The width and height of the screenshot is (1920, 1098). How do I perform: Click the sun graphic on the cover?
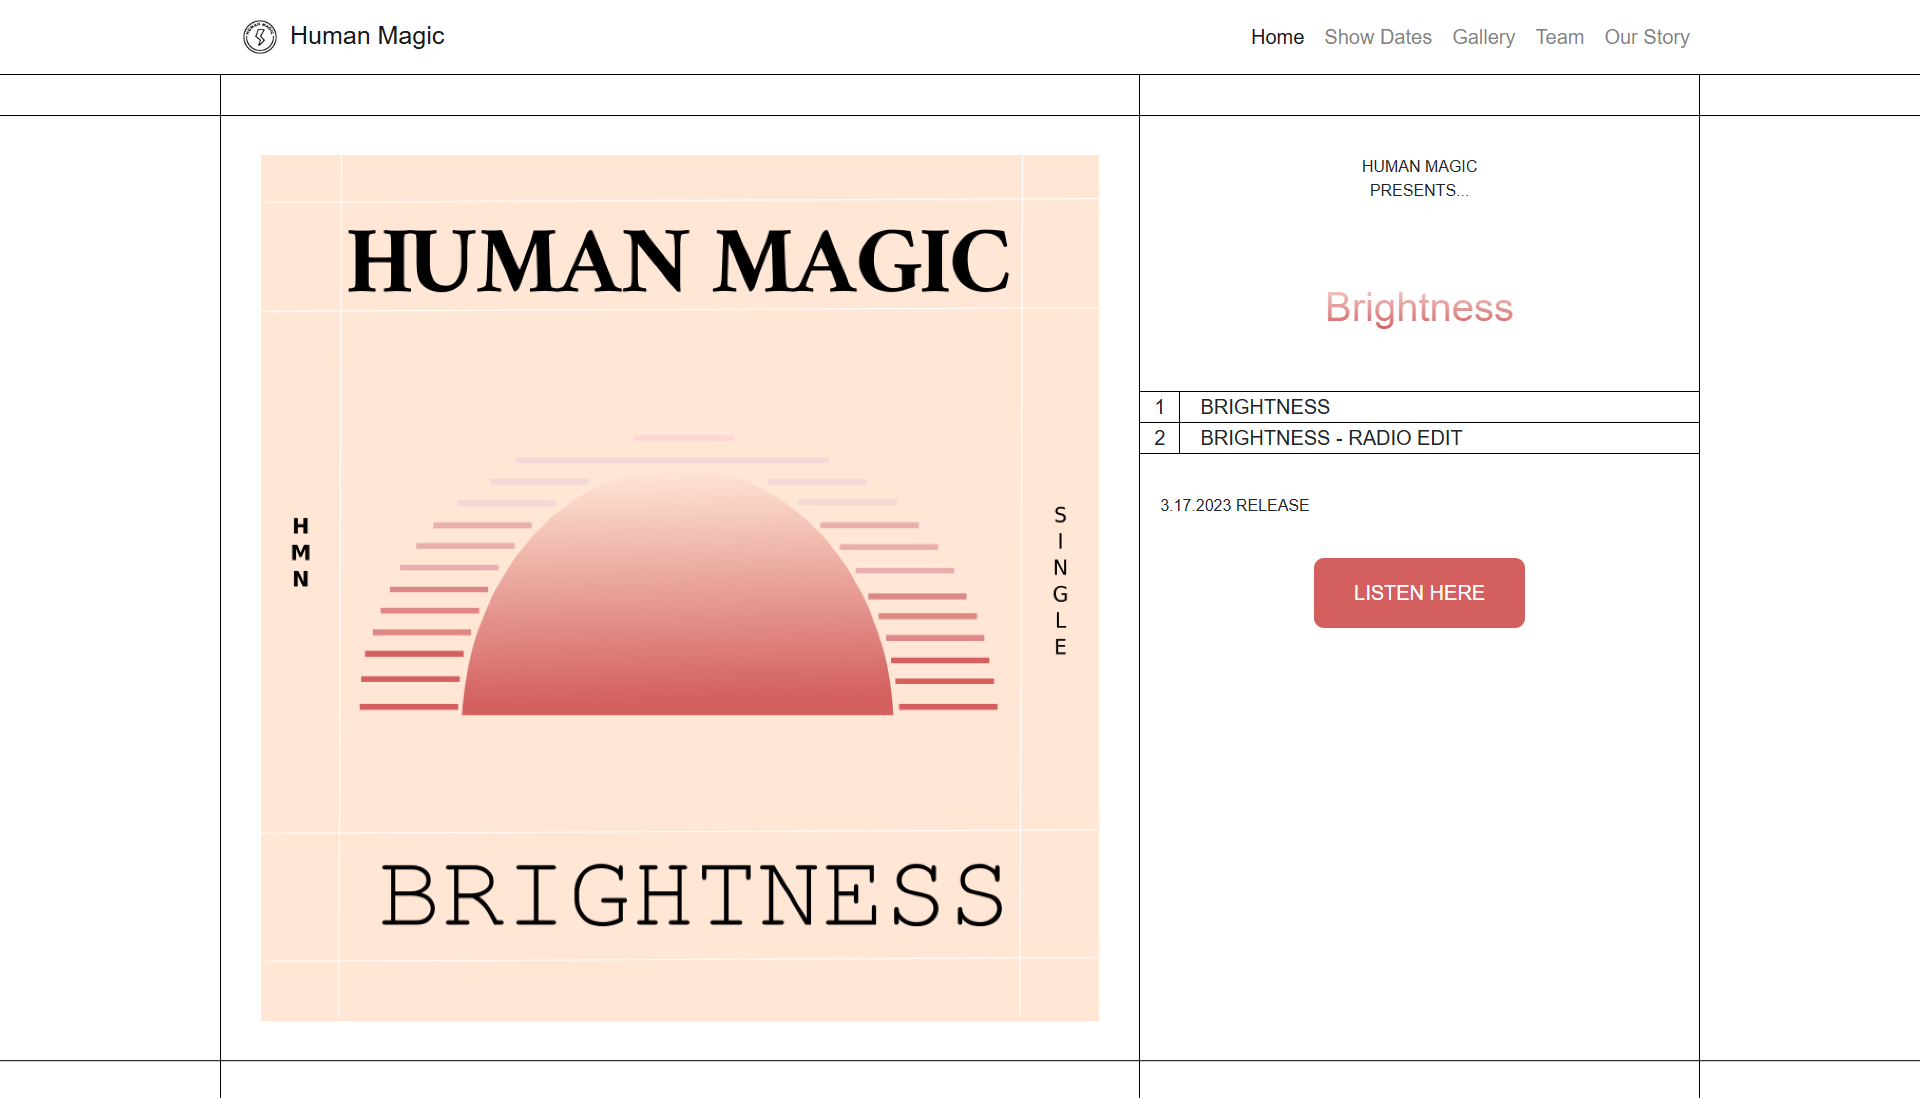[678, 594]
